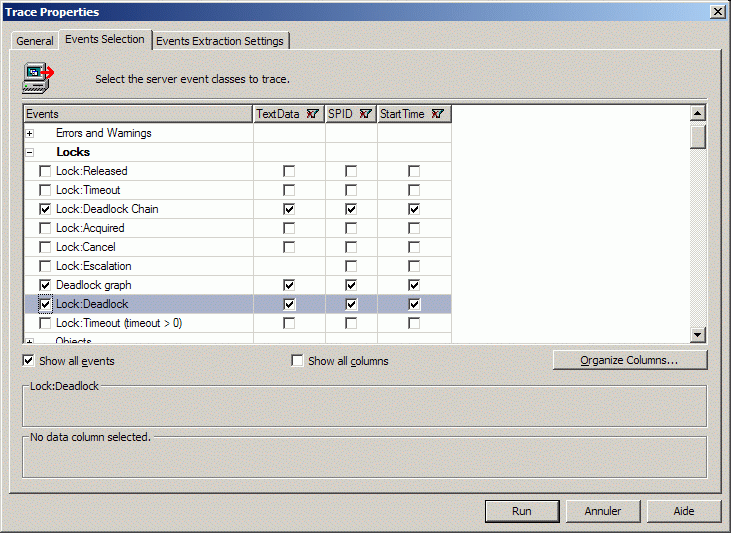Viewport: 731px width, 533px height.
Task: Disable the Show all events option
Action: click(x=29, y=361)
